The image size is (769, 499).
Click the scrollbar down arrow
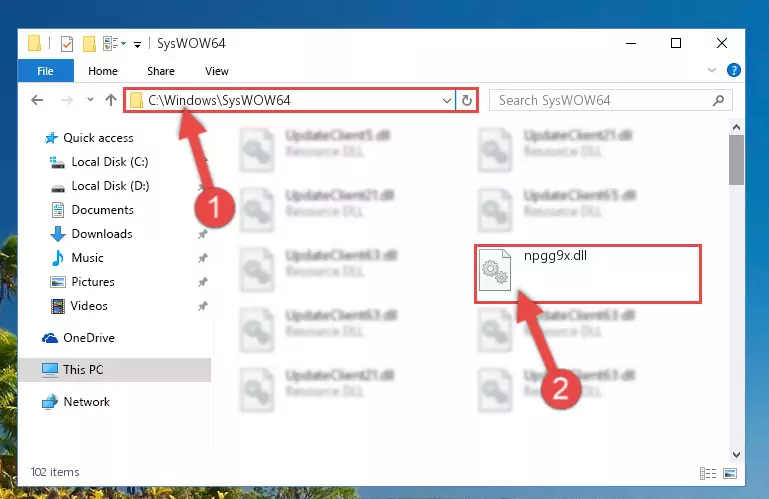(x=736, y=455)
